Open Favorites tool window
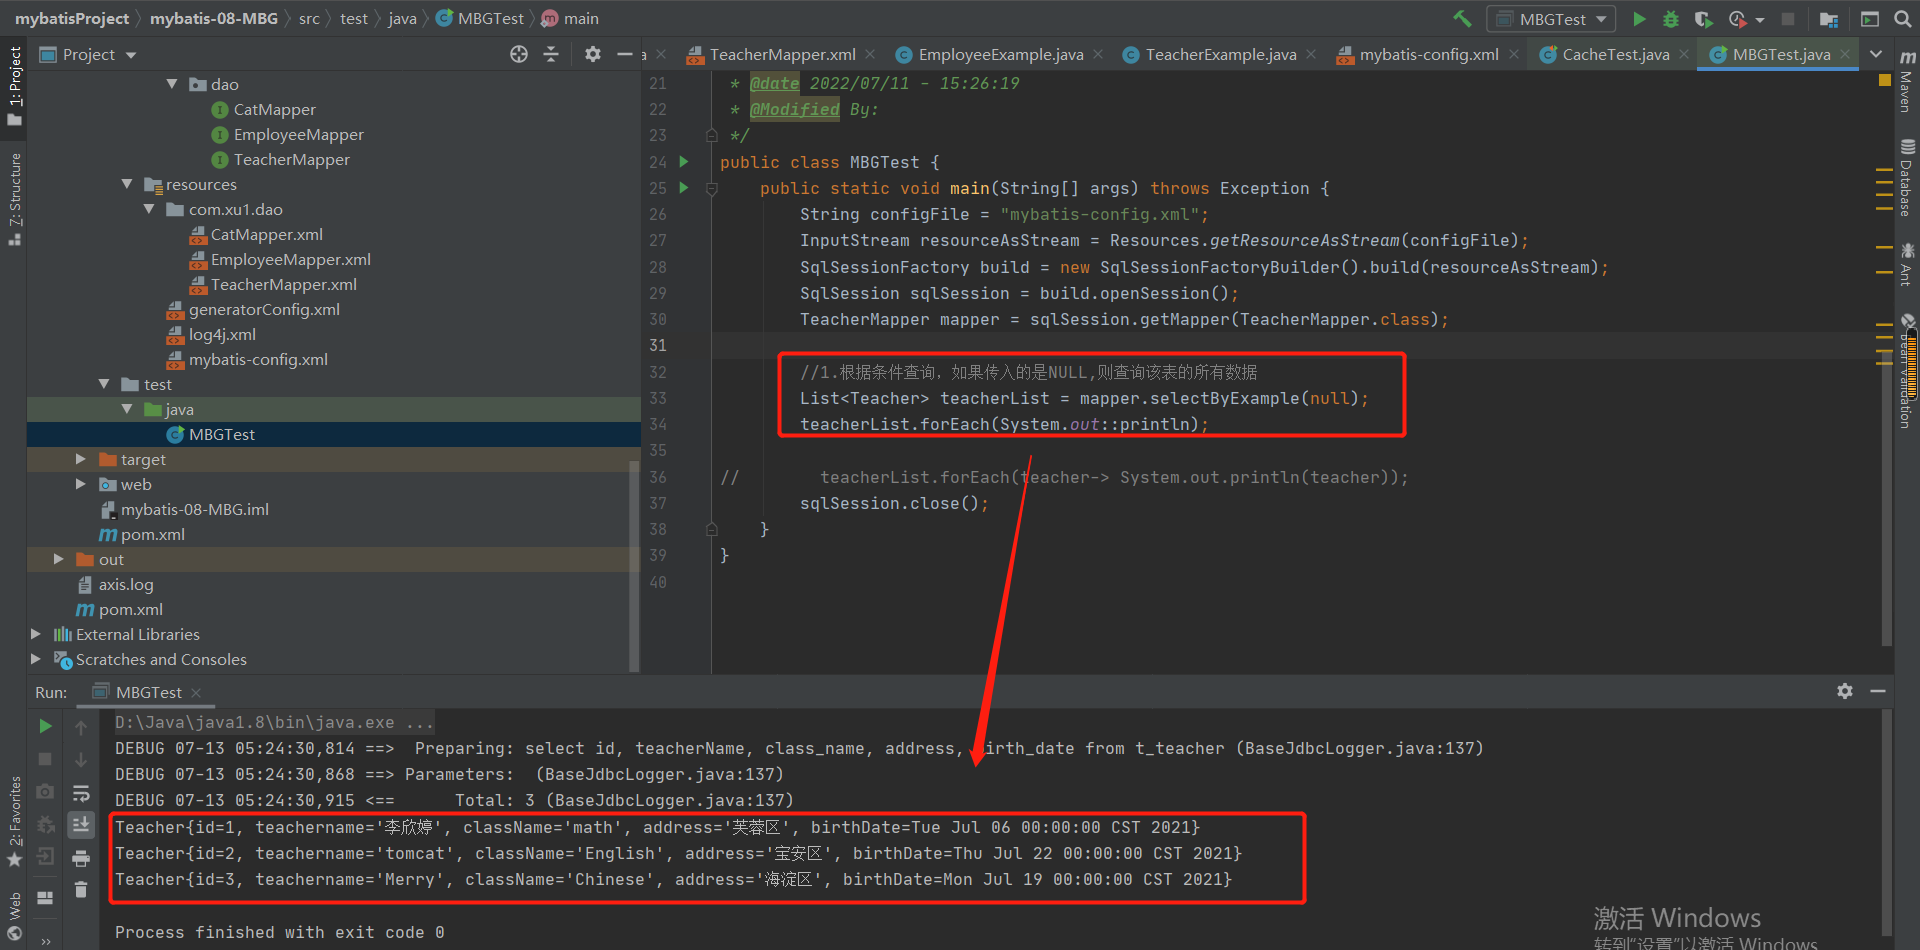 pos(14,822)
